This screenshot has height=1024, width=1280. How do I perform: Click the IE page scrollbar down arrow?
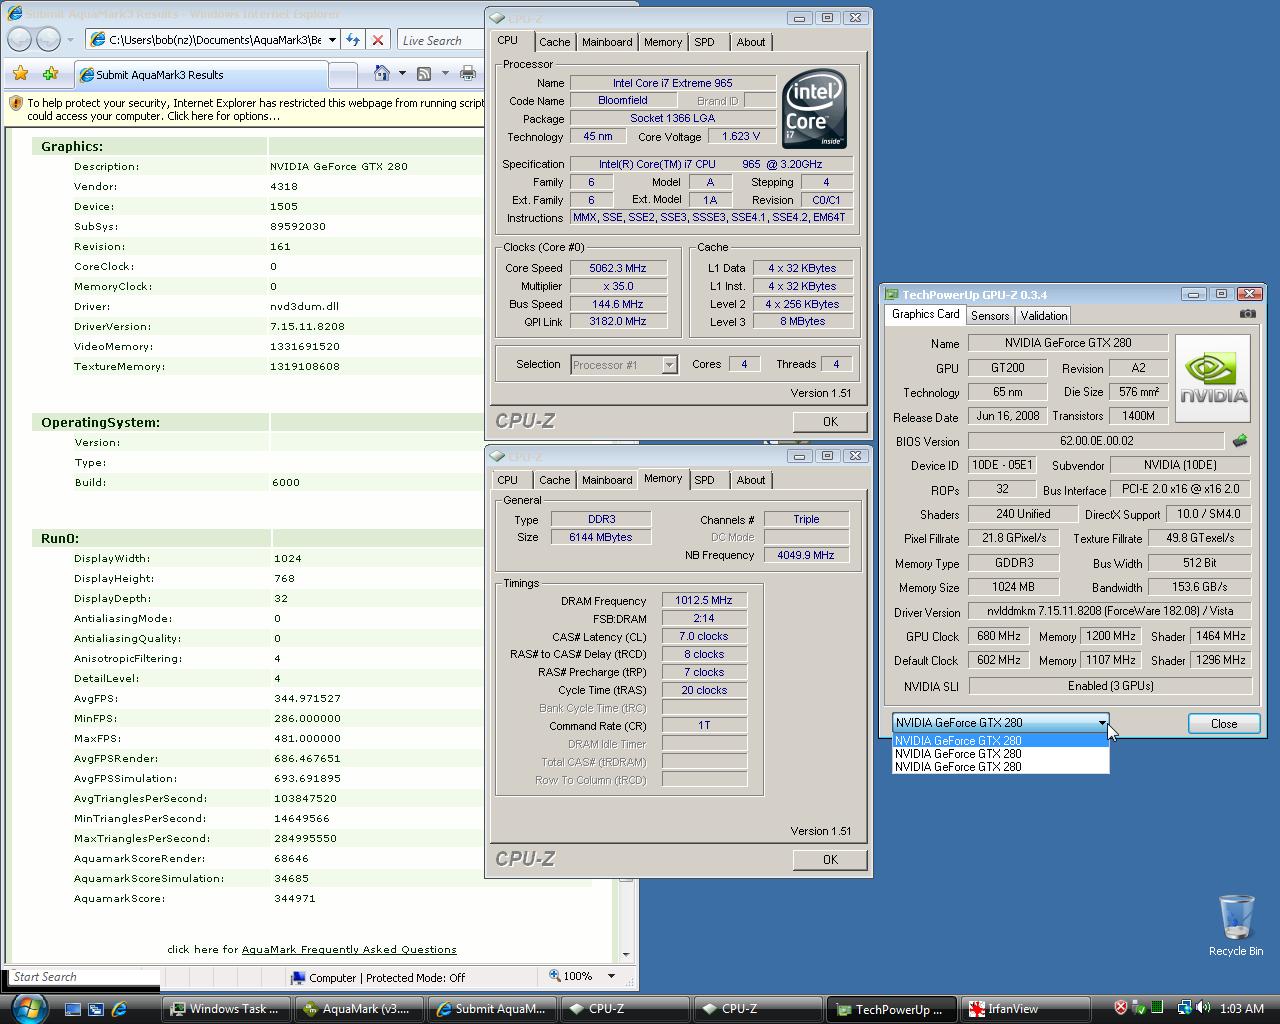pos(626,954)
